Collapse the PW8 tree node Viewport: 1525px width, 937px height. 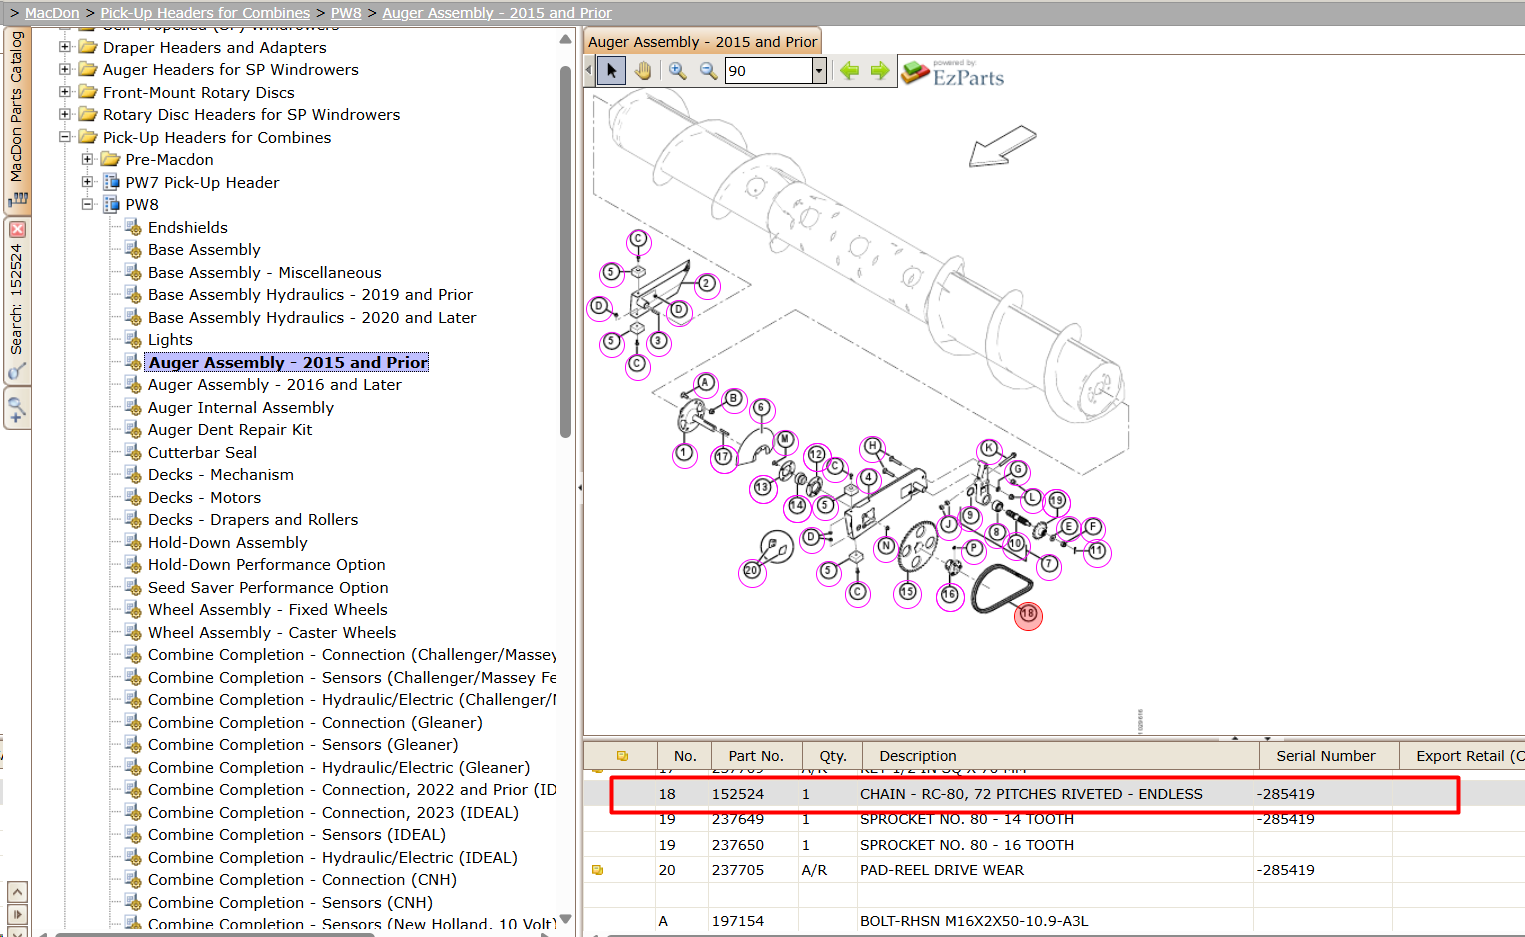click(x=88, y=204)
